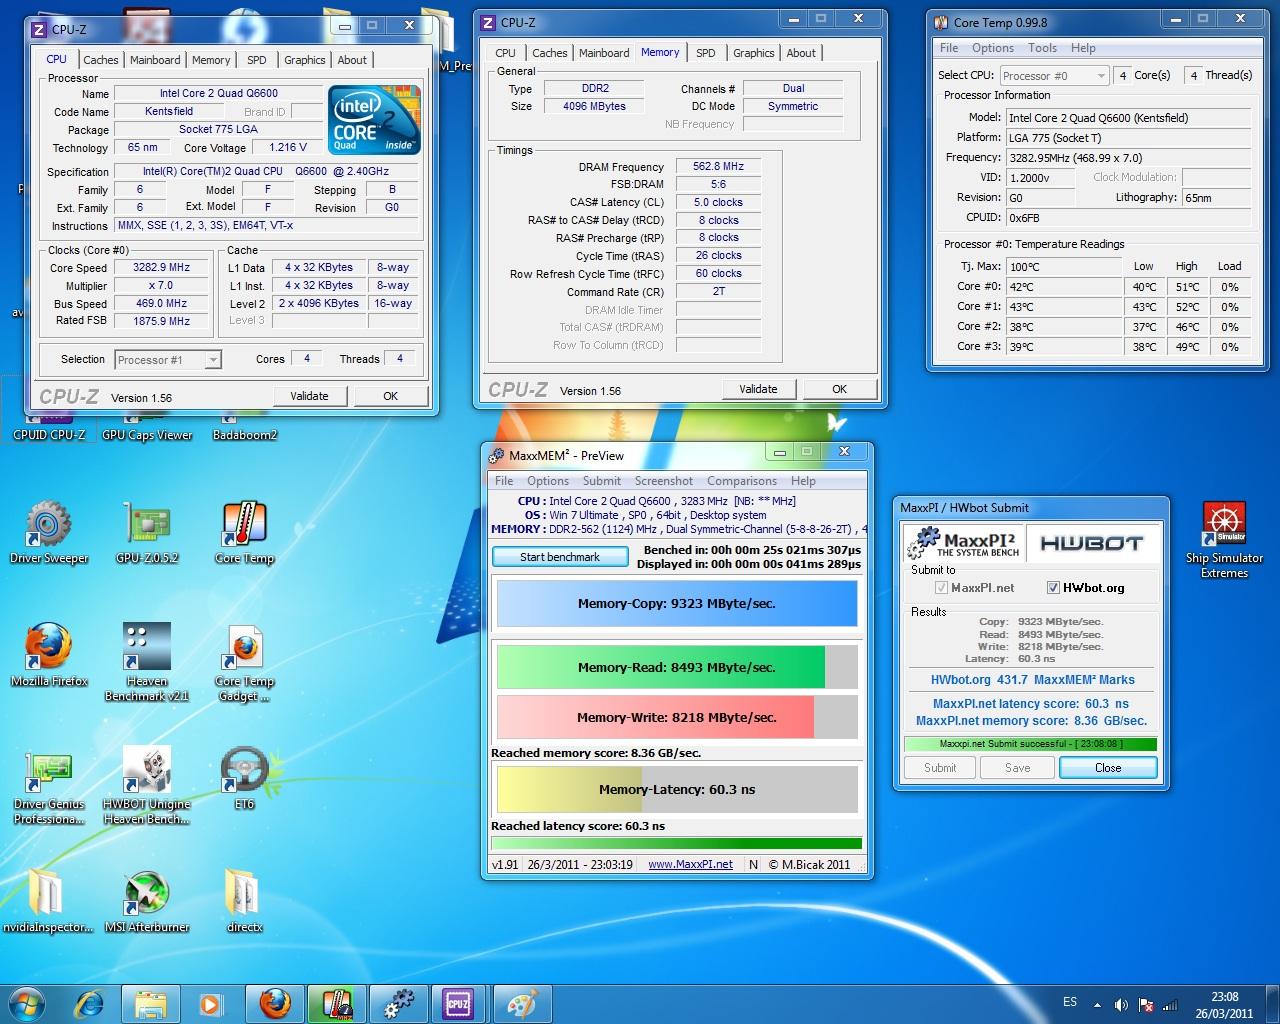Switch to Firefox taskbar button

274,1003
